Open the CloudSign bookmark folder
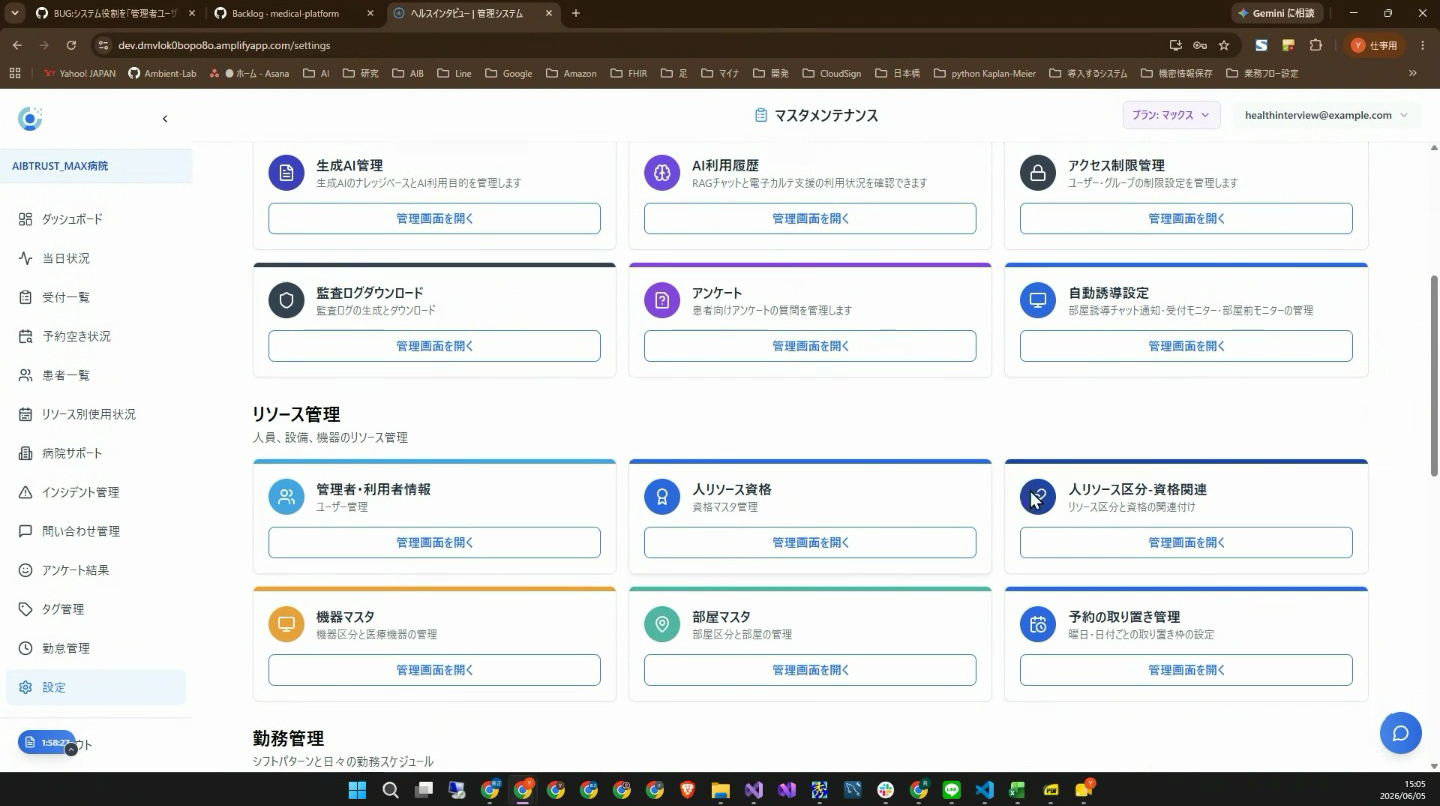 point(832,73)
